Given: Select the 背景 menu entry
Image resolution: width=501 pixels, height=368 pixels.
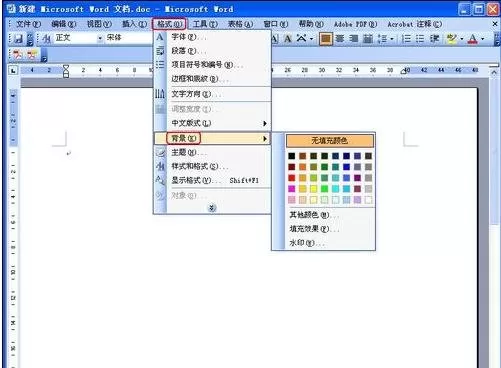Looking at the screenshot, I should click(212, 138).
